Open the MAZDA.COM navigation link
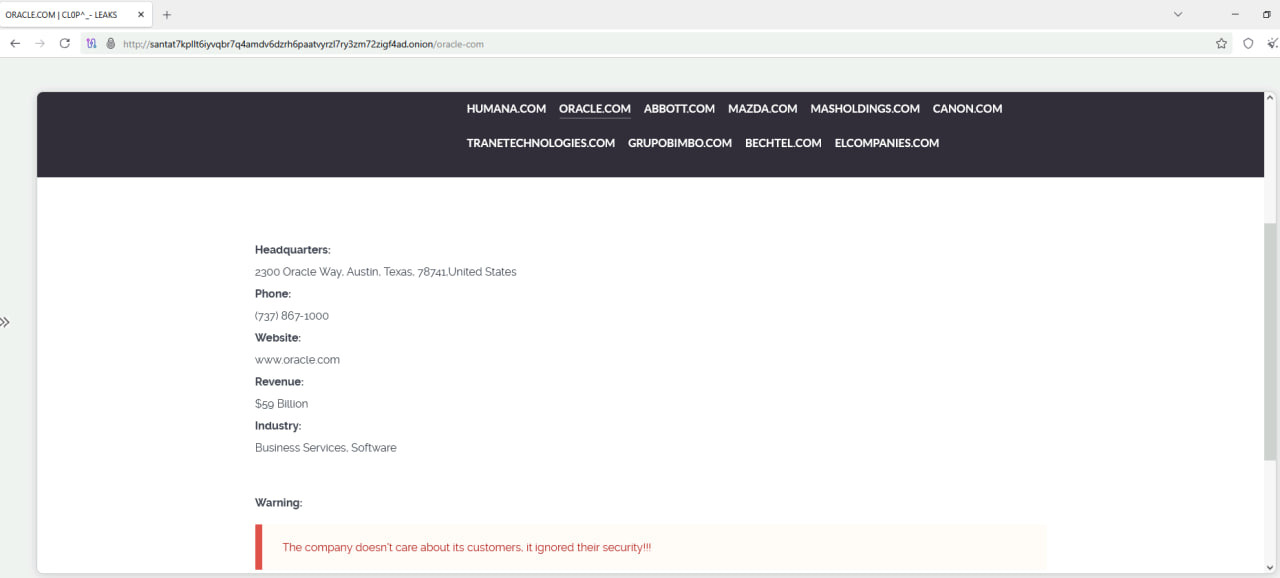 coord(762,109)
